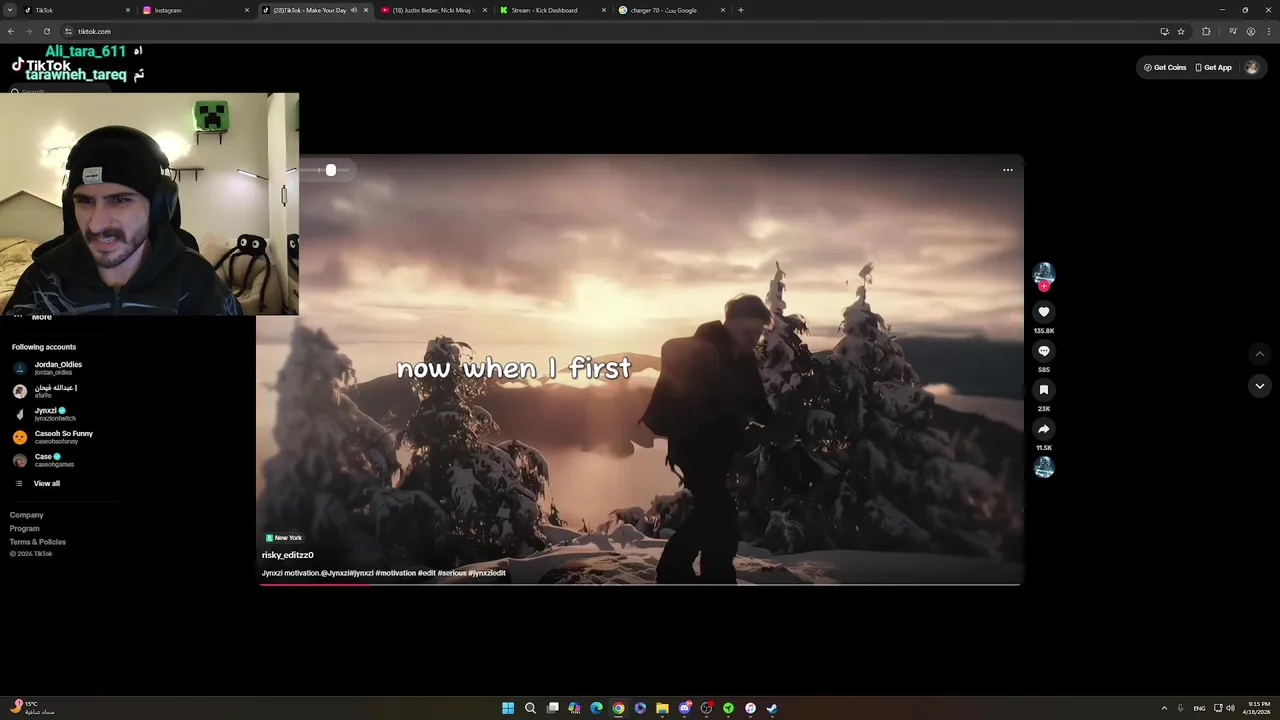
Task: Open risky_editzz0 creator username
Action: coord(288,555)
